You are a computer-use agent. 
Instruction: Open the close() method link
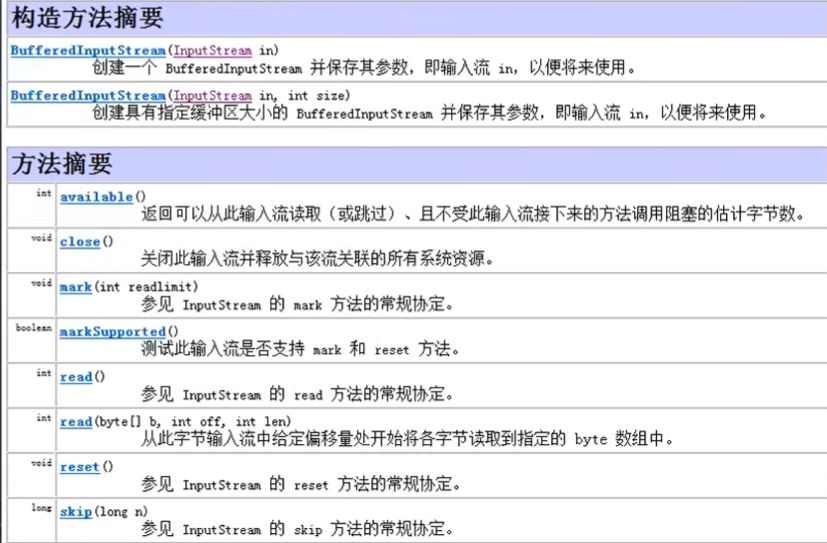80,242
